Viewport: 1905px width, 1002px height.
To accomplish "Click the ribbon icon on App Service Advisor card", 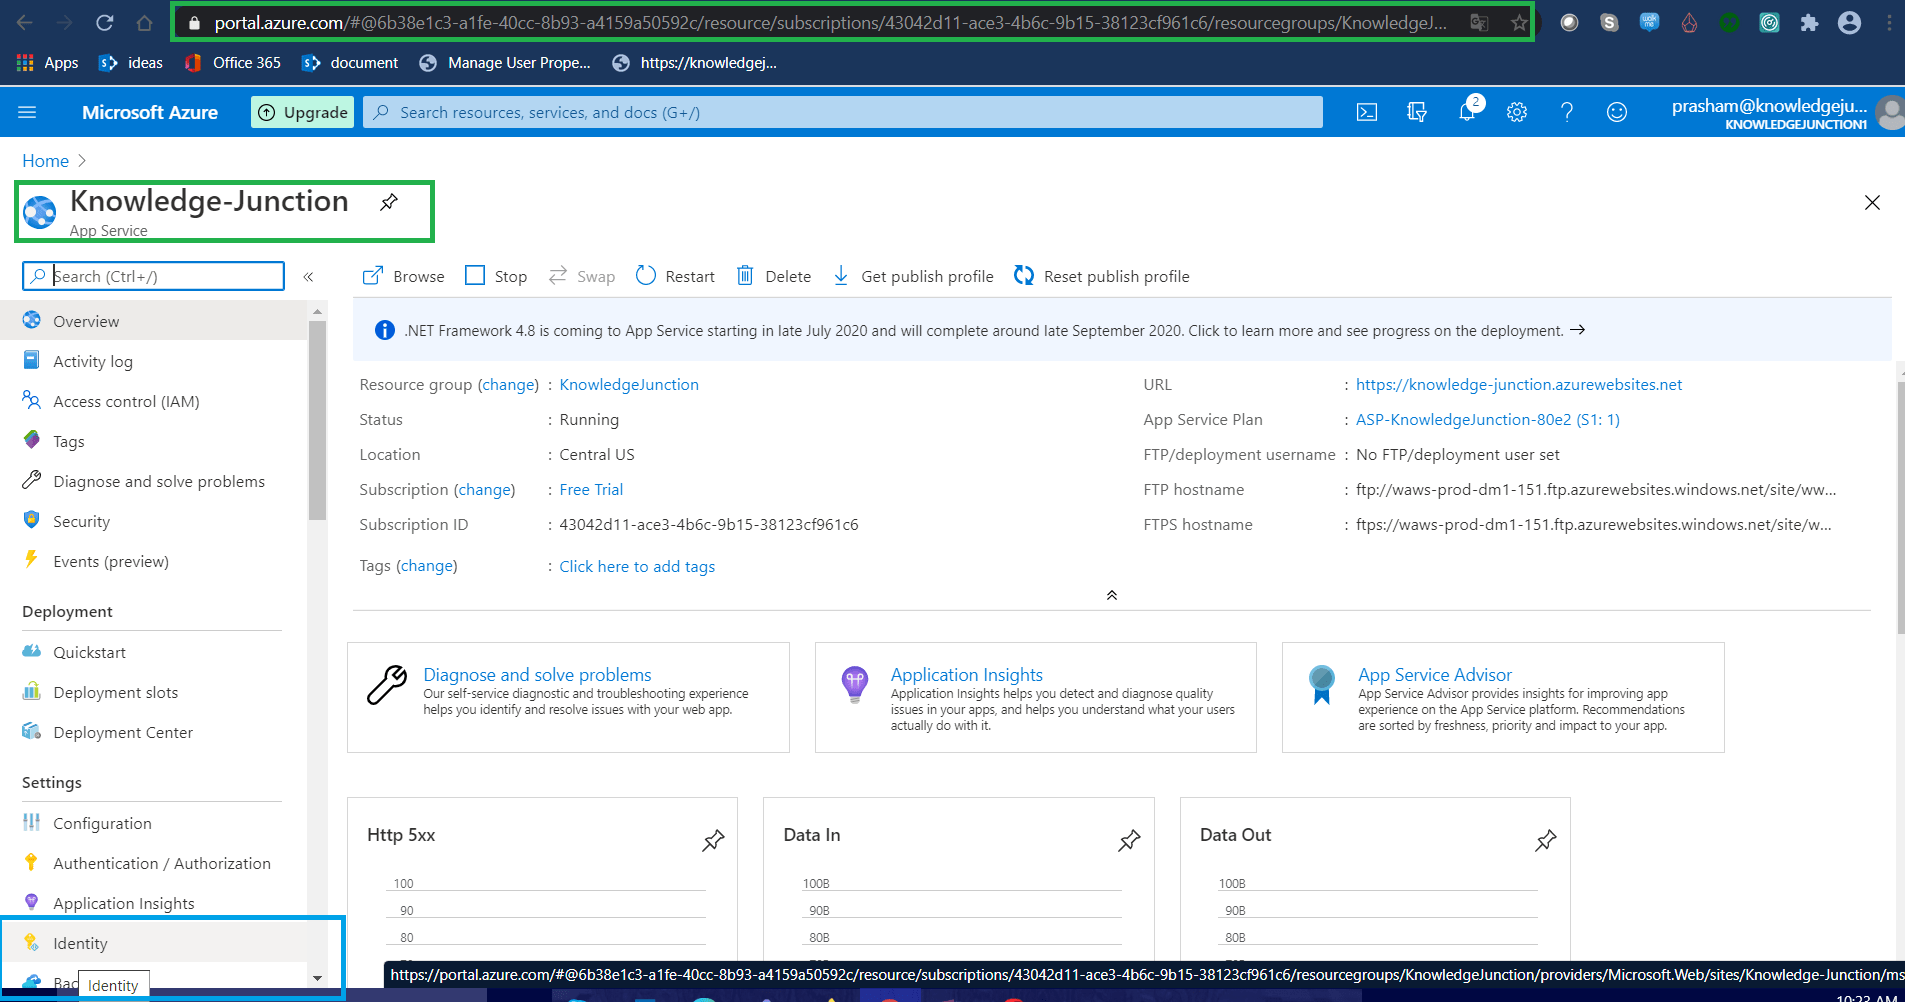I will (1322, 685).
